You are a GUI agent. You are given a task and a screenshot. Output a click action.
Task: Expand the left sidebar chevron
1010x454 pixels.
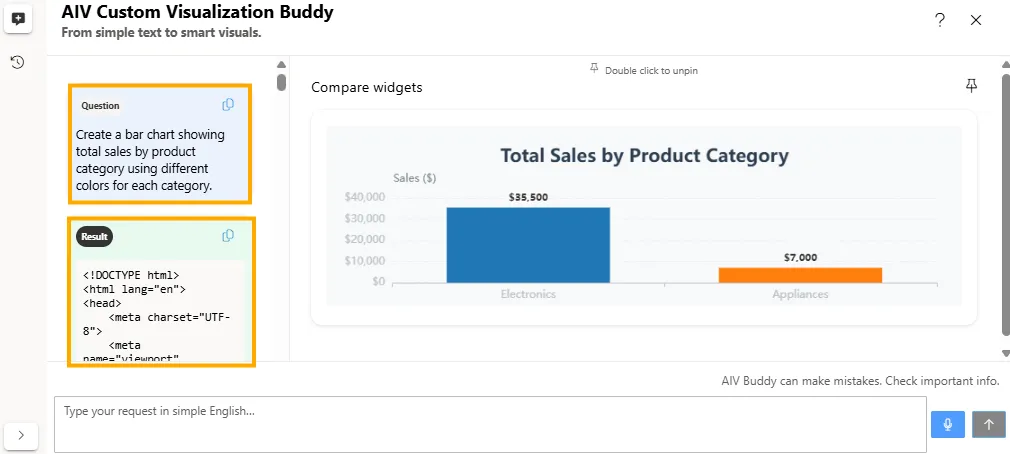pos(21,435)
